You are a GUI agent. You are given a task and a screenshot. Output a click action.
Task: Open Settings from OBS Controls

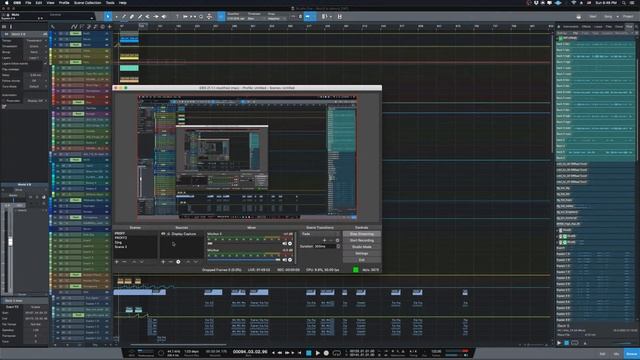point(362,253)
